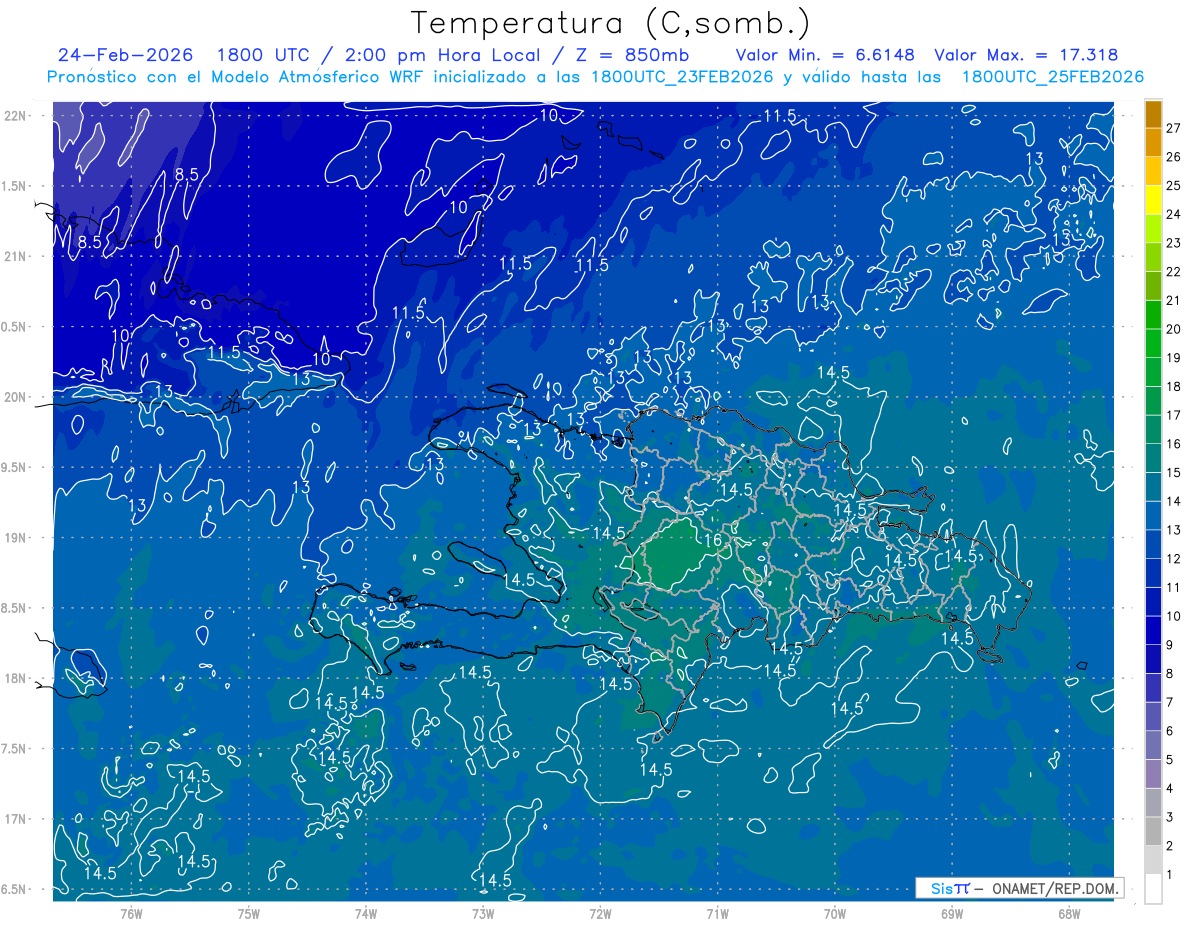Viewport: 1200px width, 927px height.
Task: Click the longitude label "75W"
Action: [249, 913]
